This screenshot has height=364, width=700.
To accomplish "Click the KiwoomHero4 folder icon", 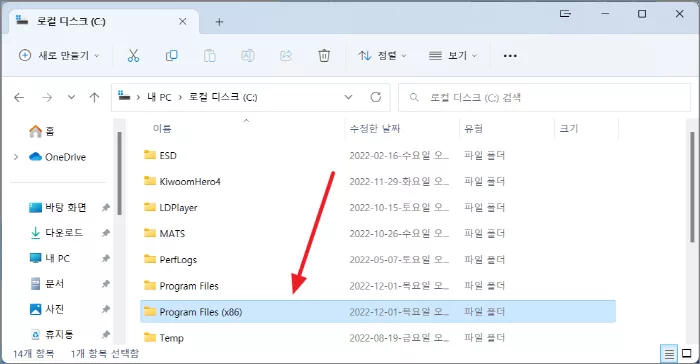I will (x=150, y=181).
